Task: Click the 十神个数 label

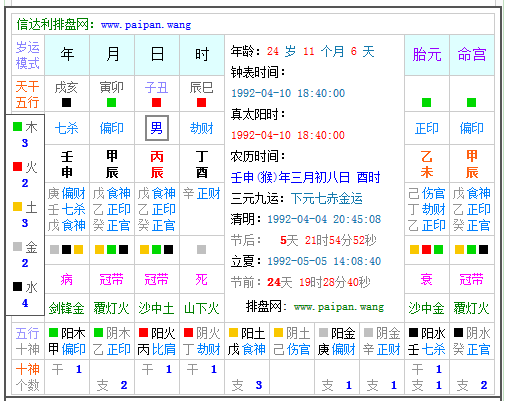Action: click(x=28, y=377)
